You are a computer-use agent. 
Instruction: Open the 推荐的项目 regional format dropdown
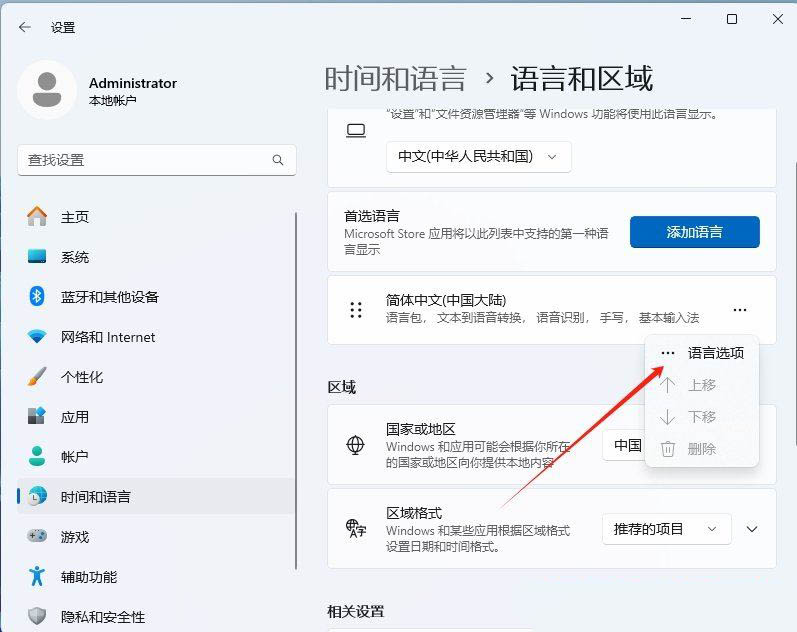[666, 529]
